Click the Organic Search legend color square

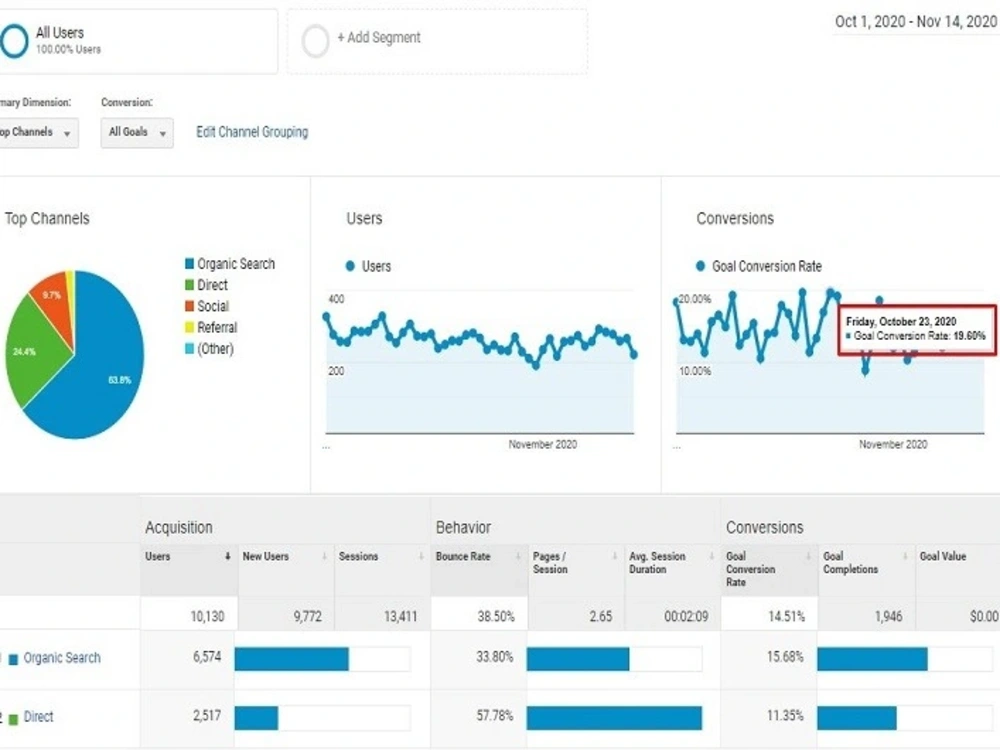pyautogui.click(x=189, y=263)
